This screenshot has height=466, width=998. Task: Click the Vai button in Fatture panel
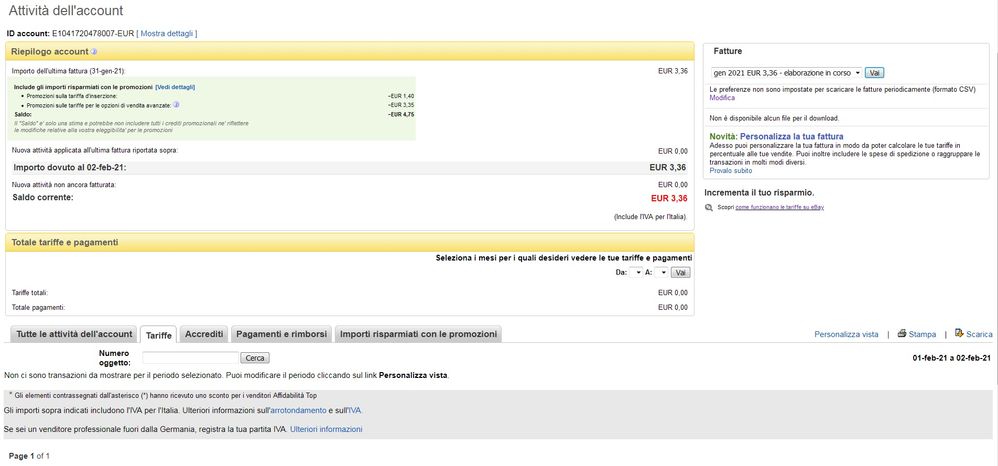coord(875,73)
